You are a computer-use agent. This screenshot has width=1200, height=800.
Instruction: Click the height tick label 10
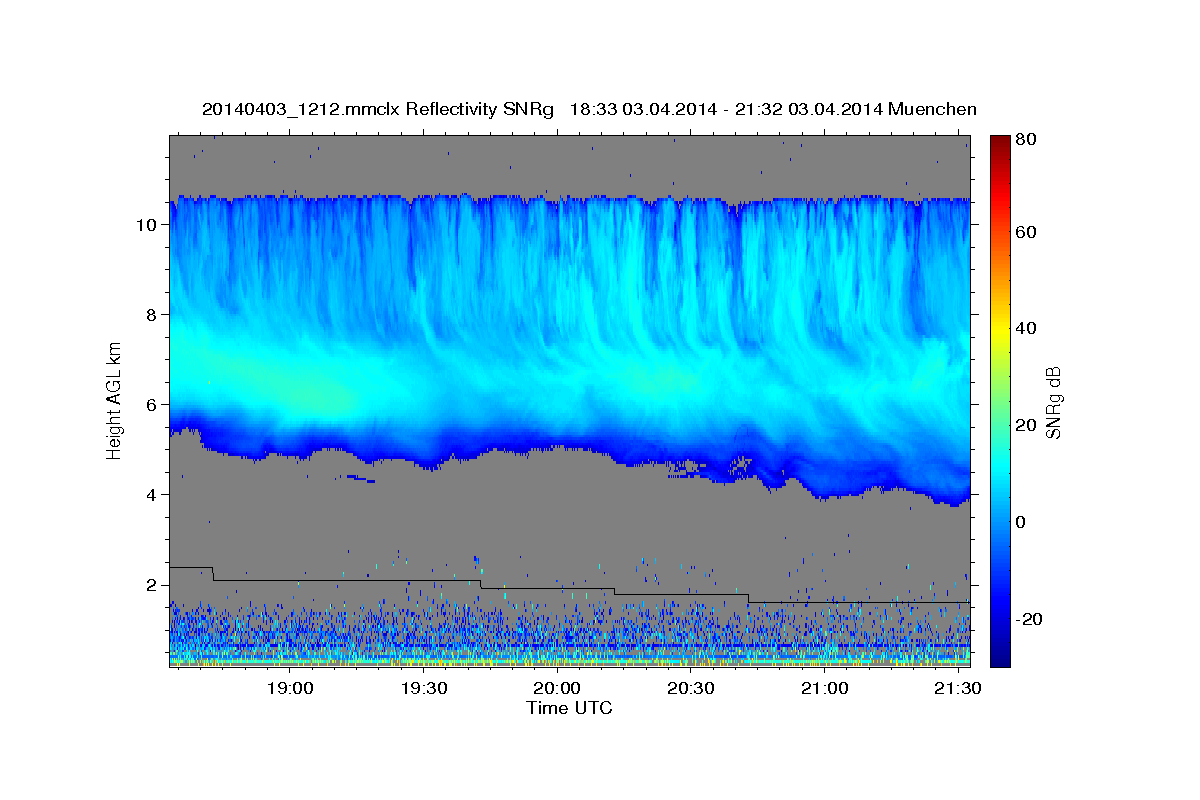pyautogui.click(x=148, y=224)
